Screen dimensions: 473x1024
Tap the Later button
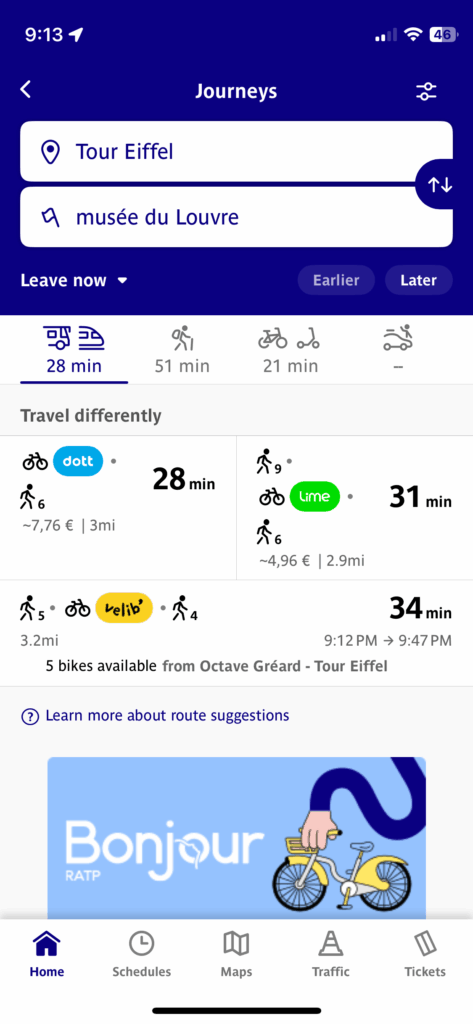click(418, 280)
